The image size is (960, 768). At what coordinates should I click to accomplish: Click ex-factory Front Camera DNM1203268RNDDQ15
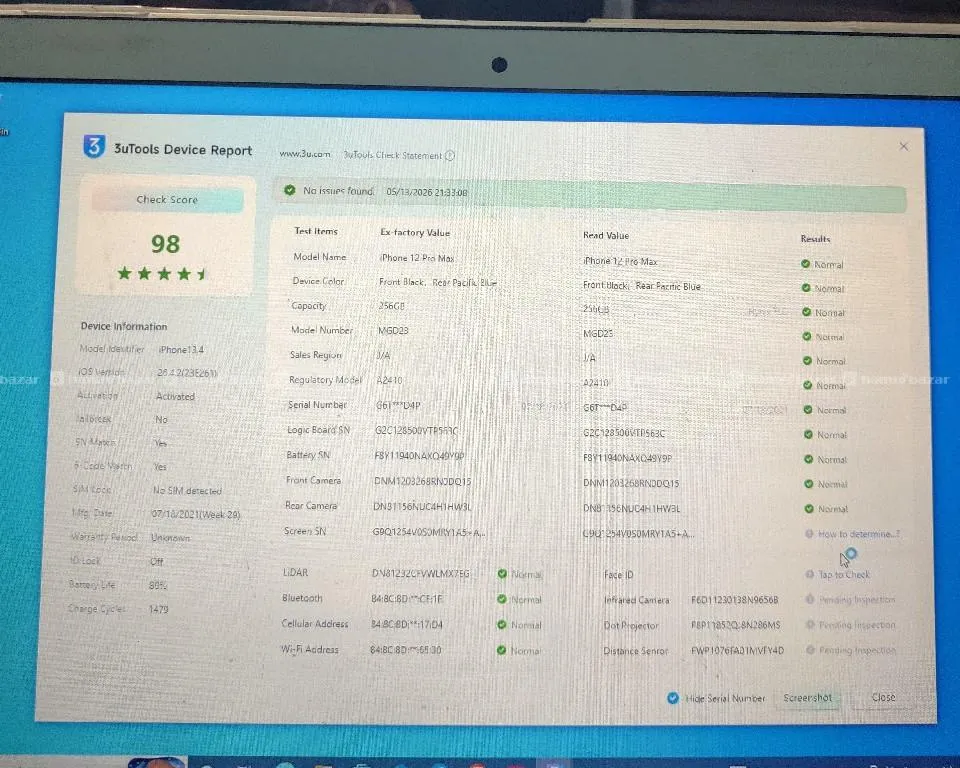click(x=422, y=481)
